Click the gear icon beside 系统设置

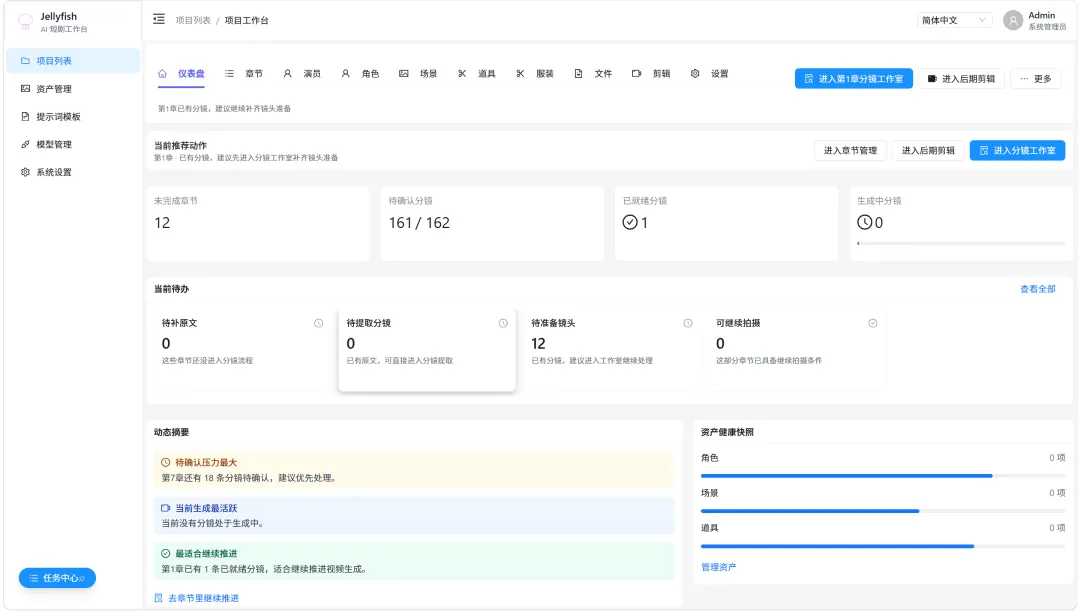[x=25, y=172]
